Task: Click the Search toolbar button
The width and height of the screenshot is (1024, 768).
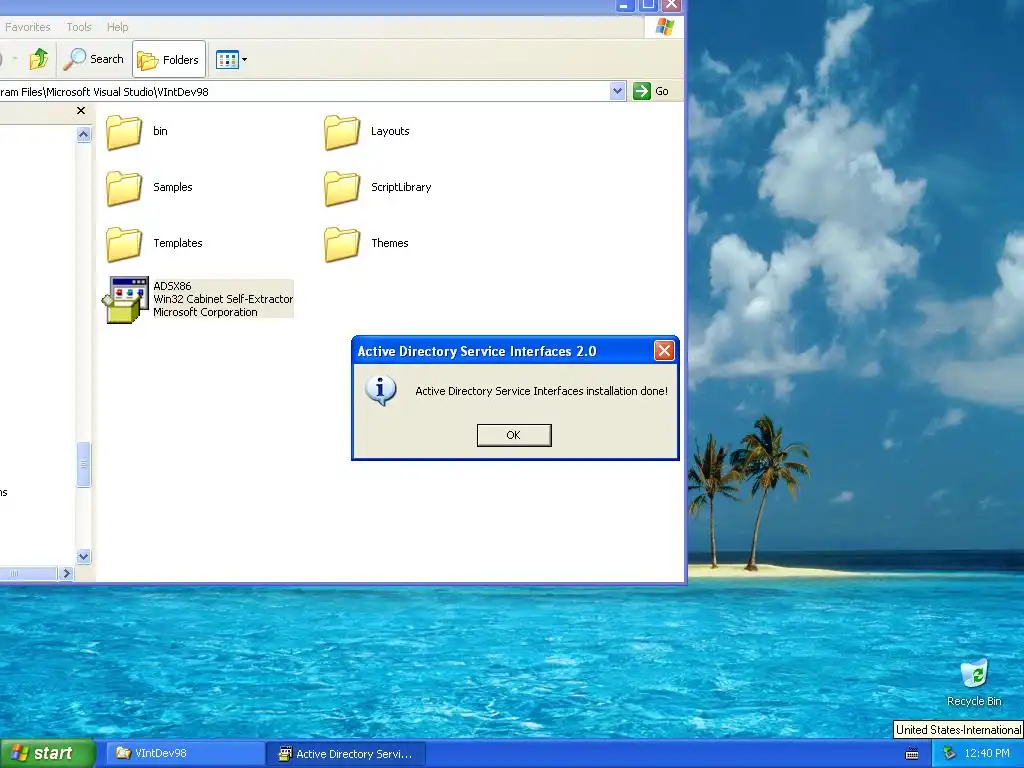Action: pos(93,59)
